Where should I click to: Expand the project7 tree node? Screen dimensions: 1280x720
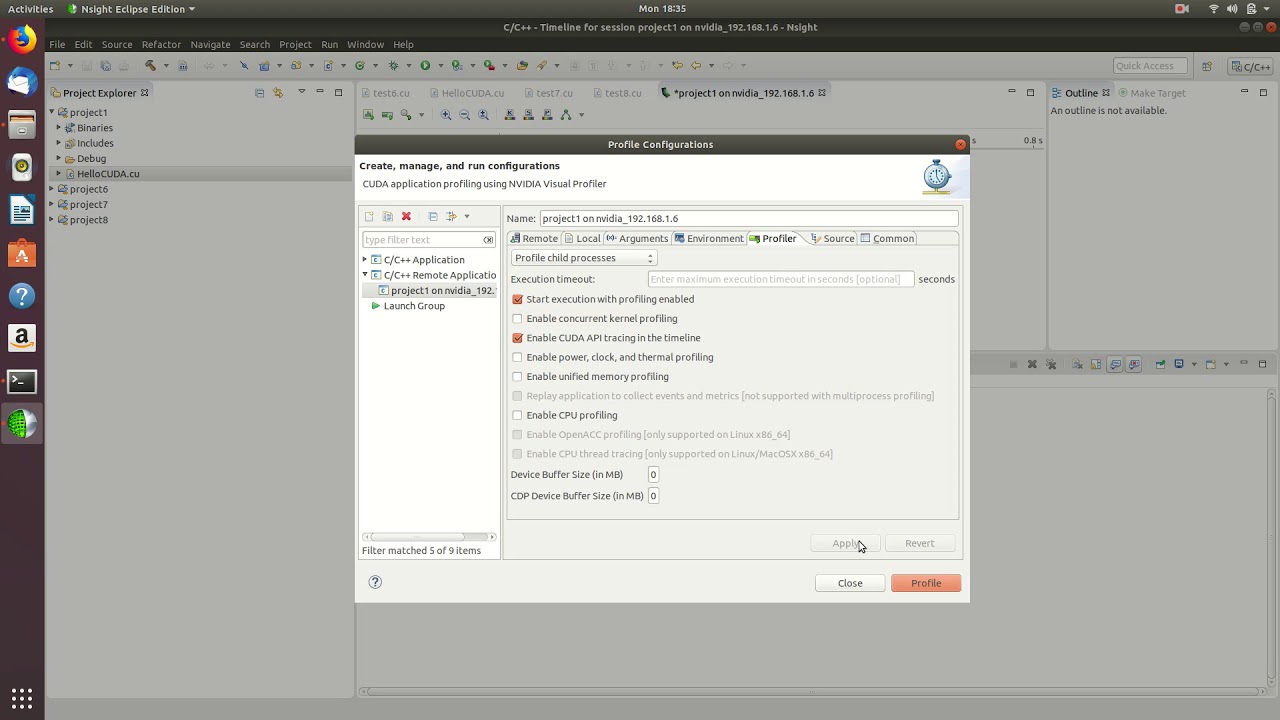coord(52,204)
